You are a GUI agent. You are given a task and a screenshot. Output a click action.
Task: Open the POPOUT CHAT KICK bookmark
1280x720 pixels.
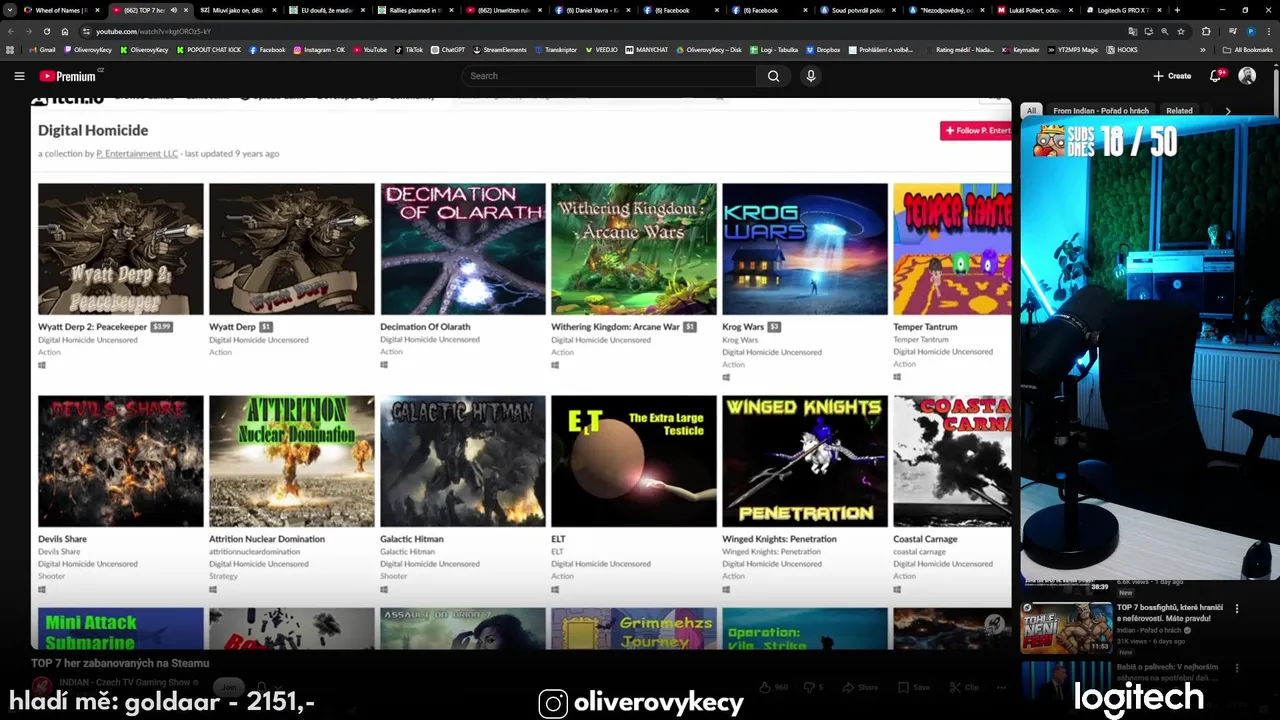(x=209, y=49)
